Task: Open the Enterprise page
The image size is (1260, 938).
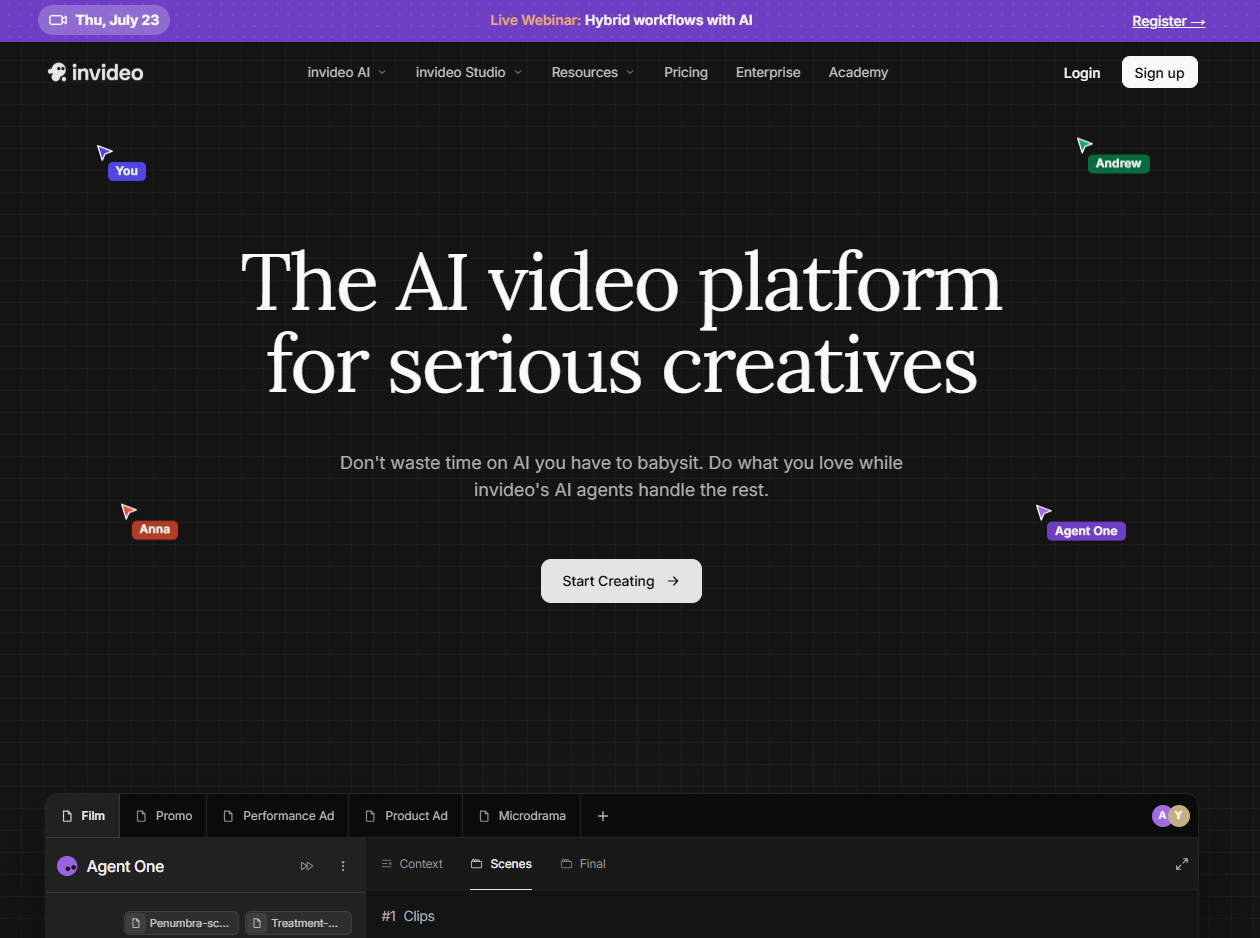Action: tap(768, 72)
